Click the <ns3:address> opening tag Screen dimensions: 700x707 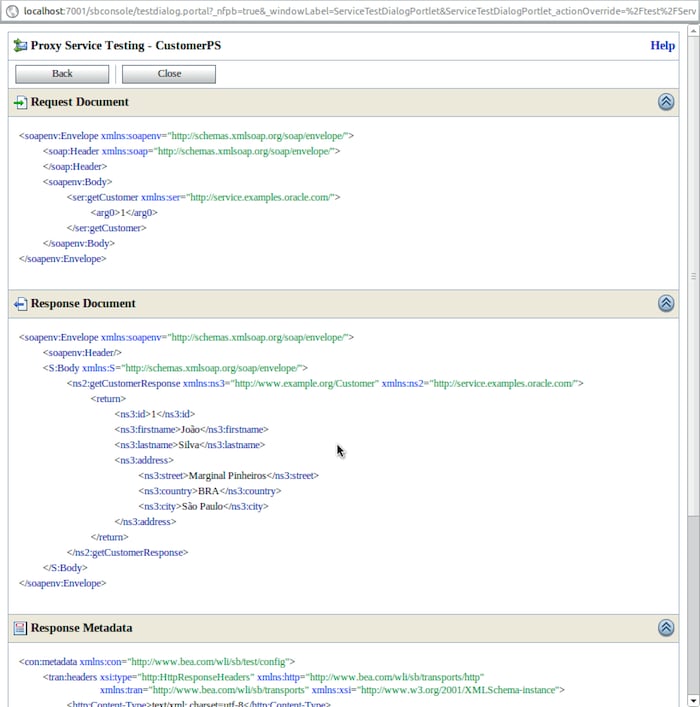point(144,460)
